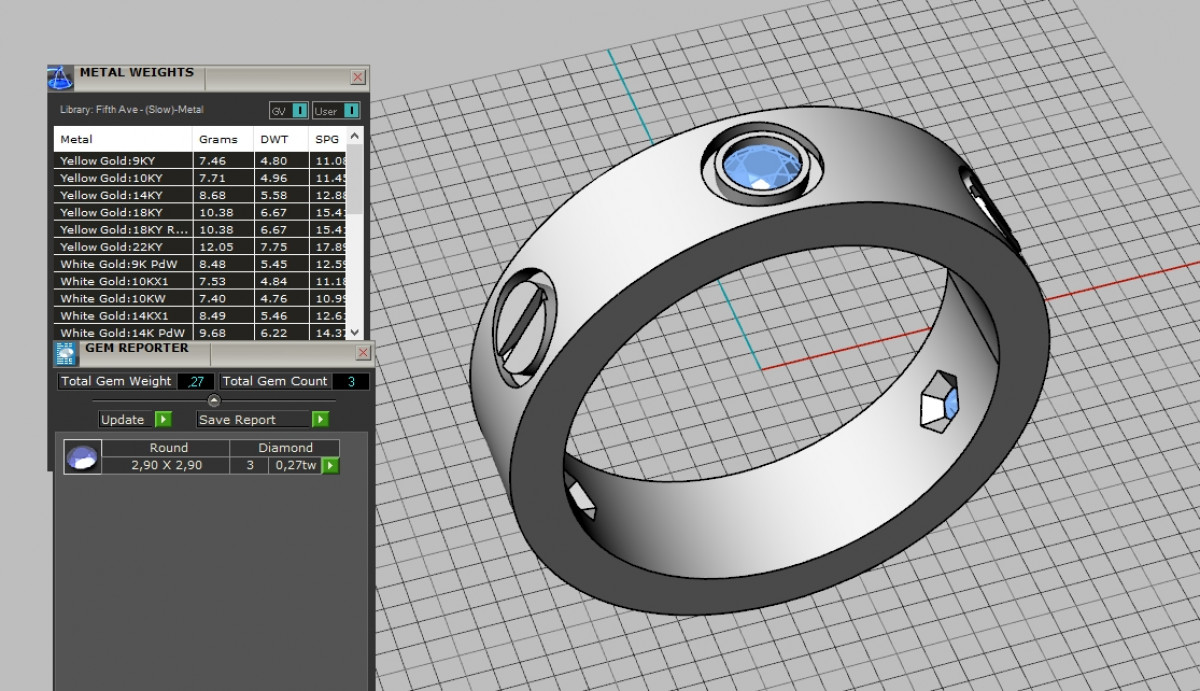Image resolution: width=1200 pixels, height=691 pixels.
Task: Click the green arrow beside Update
Action: tap(163, 420)
